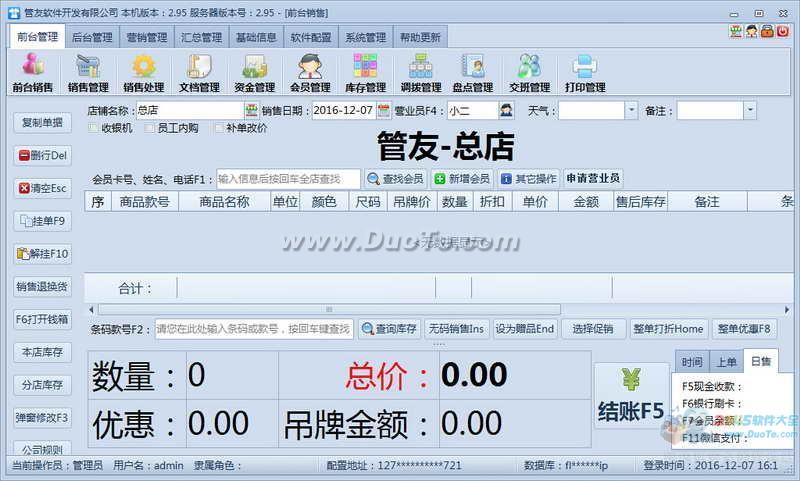Open 打印管理 printer icon

[x=585, y=72]
